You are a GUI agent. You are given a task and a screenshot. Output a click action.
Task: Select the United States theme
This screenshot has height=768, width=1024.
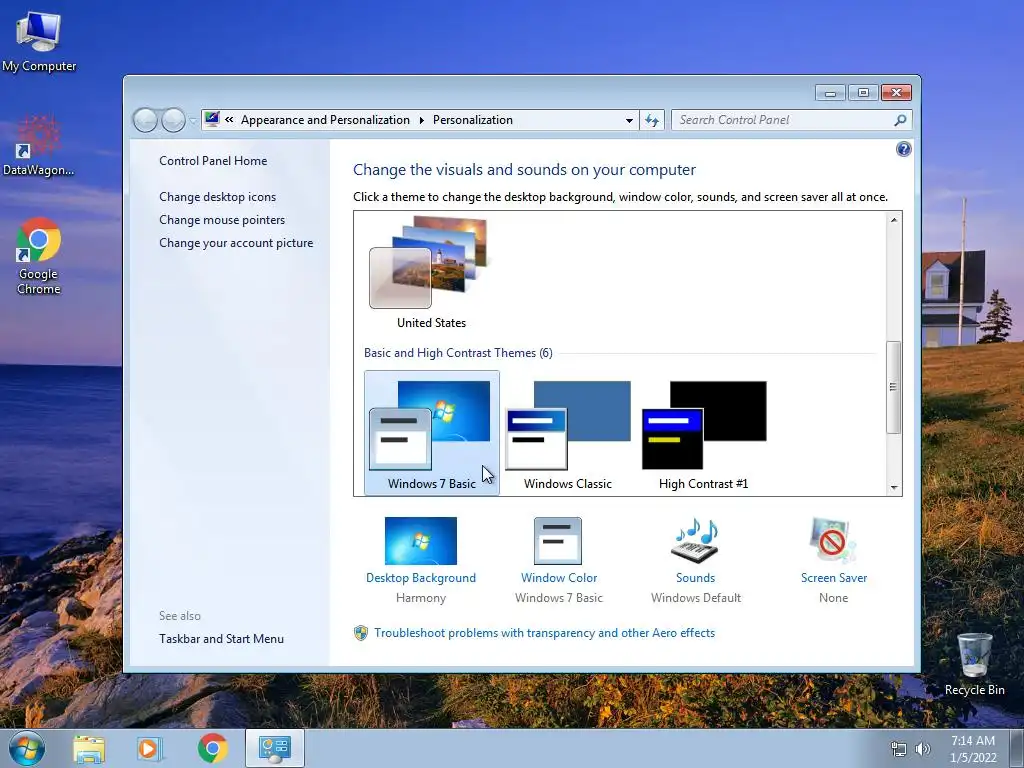(x=431, y=273)
